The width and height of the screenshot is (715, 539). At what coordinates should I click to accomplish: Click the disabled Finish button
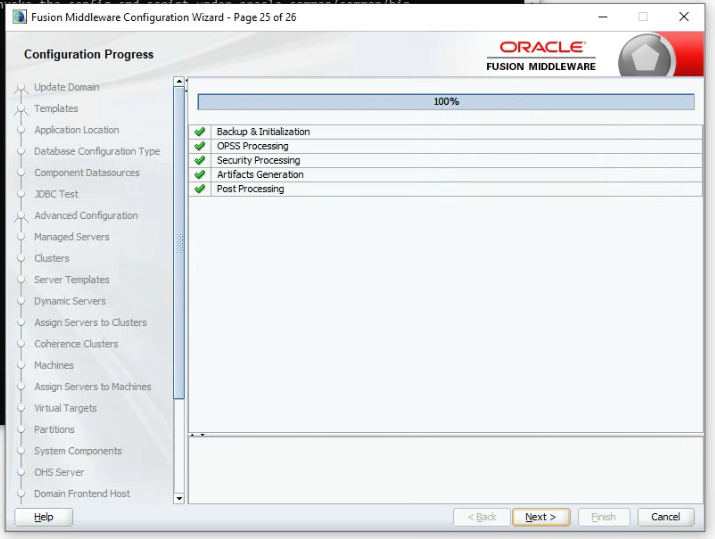(604, 517)
